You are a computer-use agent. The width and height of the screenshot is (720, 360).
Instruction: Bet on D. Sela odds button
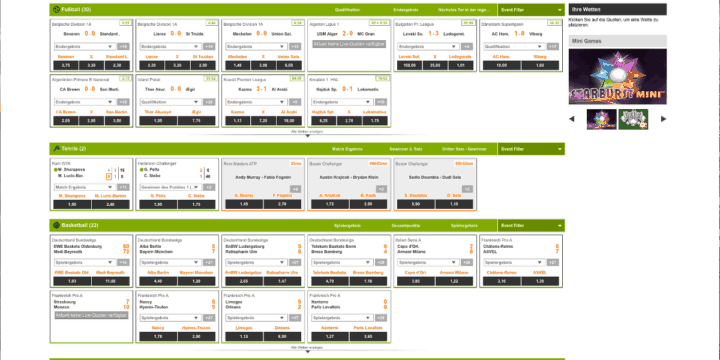click(454, 204)
